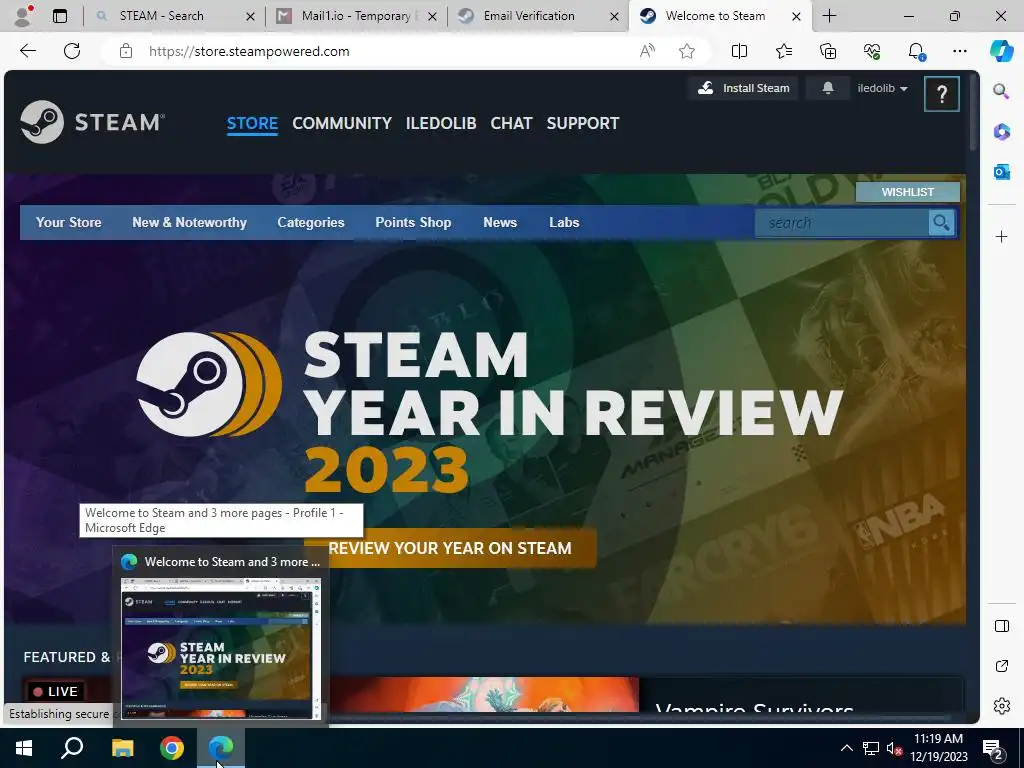Screen dimensions: 1024x768
Task: Add this page to favorites star
Action: tap(686, 51)
